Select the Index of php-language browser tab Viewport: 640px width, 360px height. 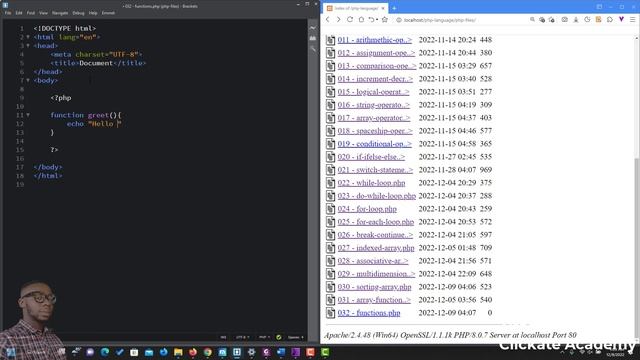pos(355,8)
